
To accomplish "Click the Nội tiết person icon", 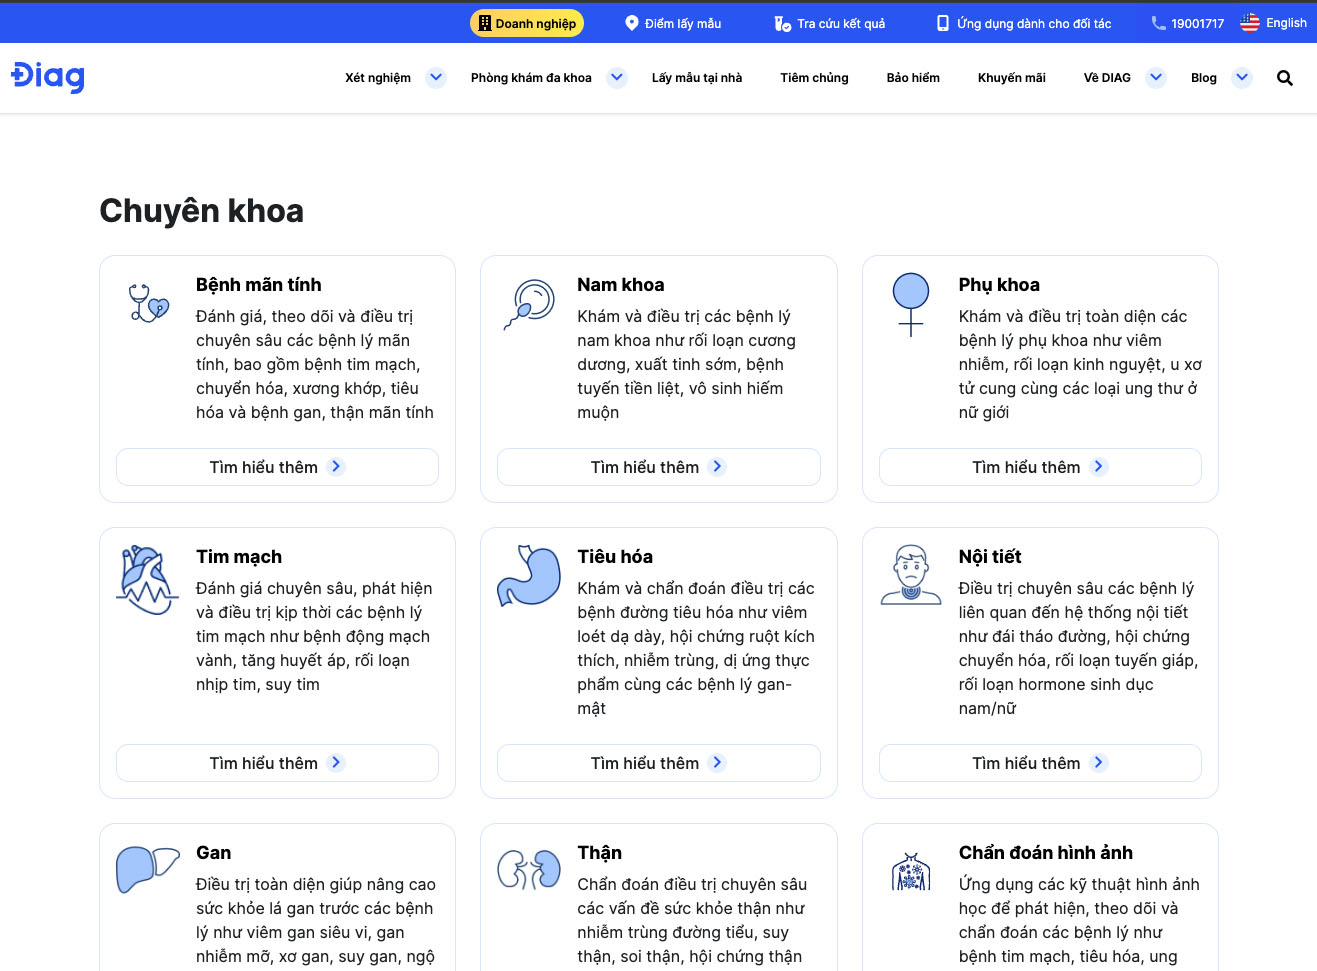I will coord(910,576).
